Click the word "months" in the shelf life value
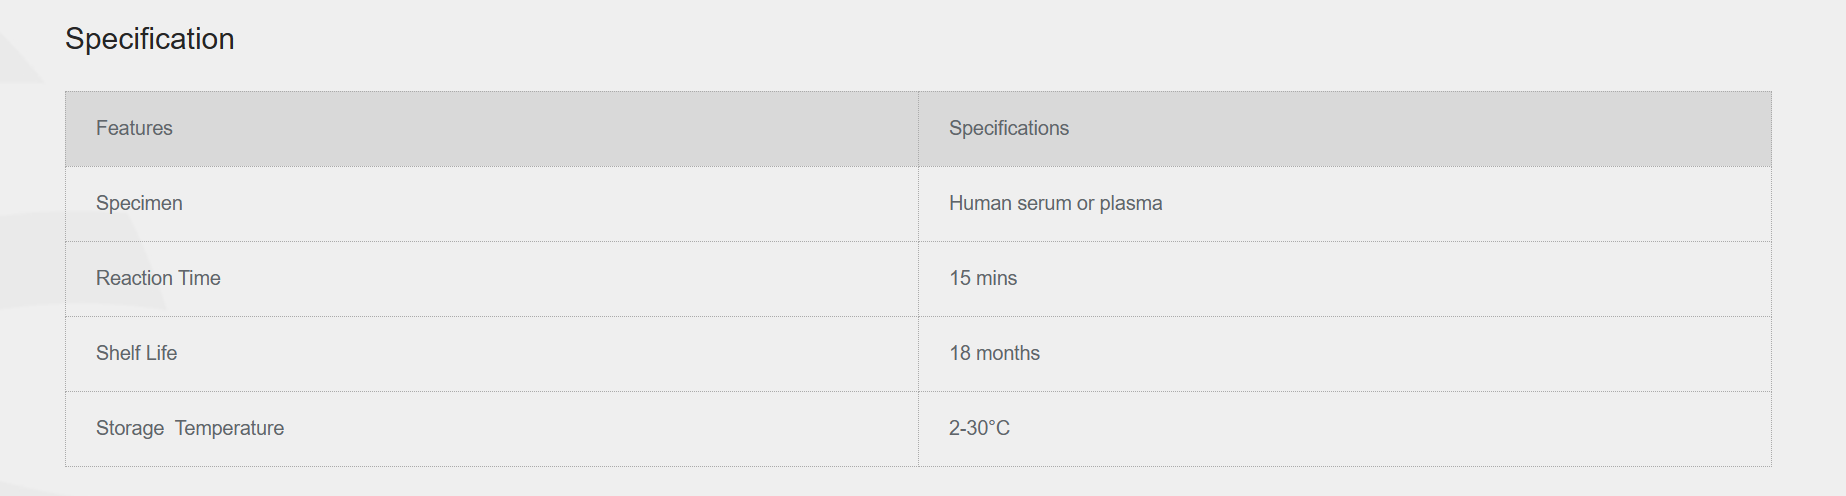The image size is (1846, 496). (1008, 353)
